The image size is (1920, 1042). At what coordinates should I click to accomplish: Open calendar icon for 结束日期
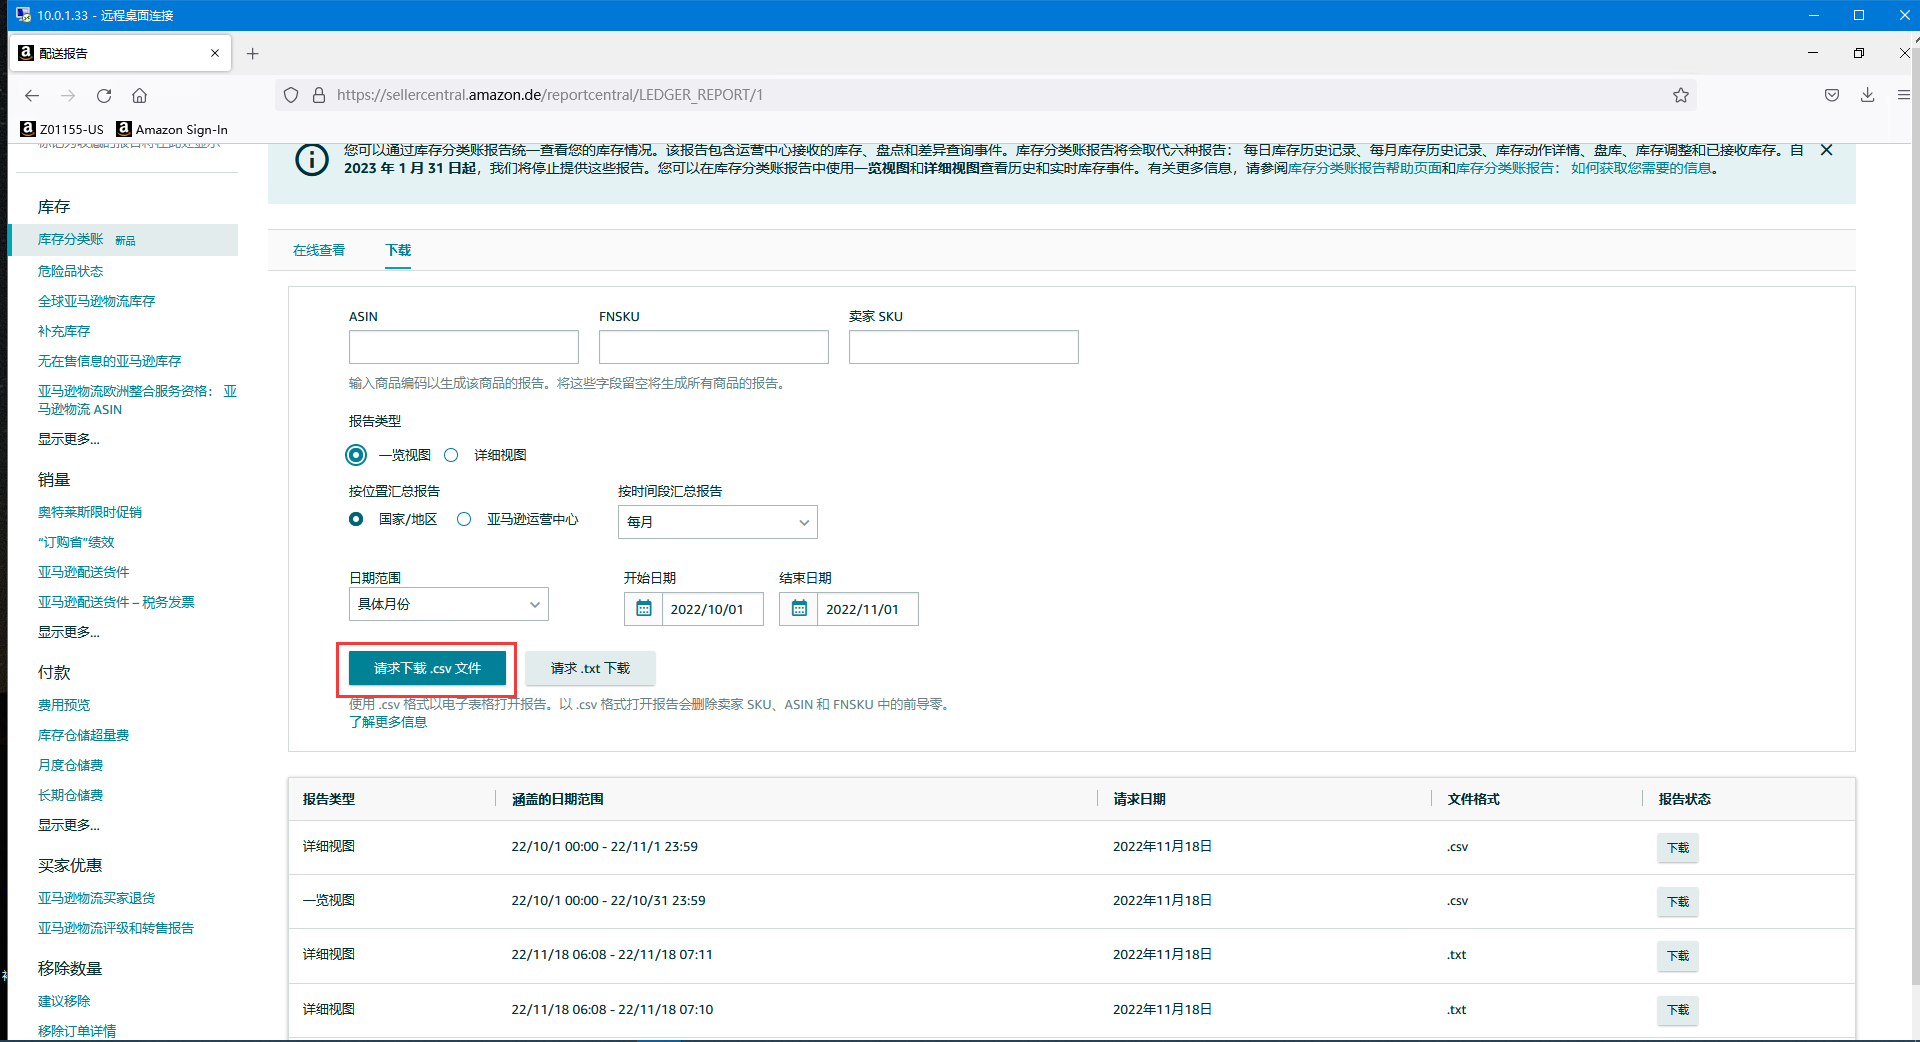pyautogui.click(x=799, y=609)
